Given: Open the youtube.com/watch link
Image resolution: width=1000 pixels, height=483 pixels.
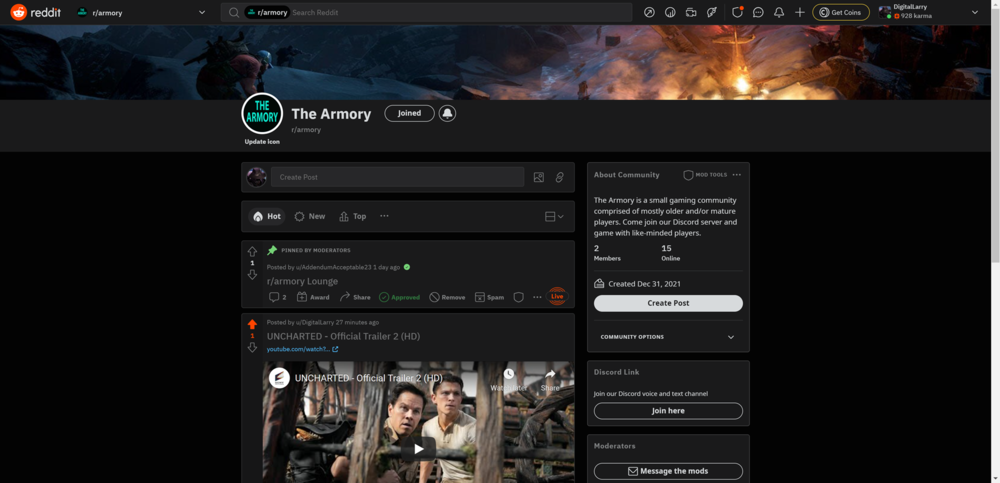Looking at the screenshot, I should [302, 349].
